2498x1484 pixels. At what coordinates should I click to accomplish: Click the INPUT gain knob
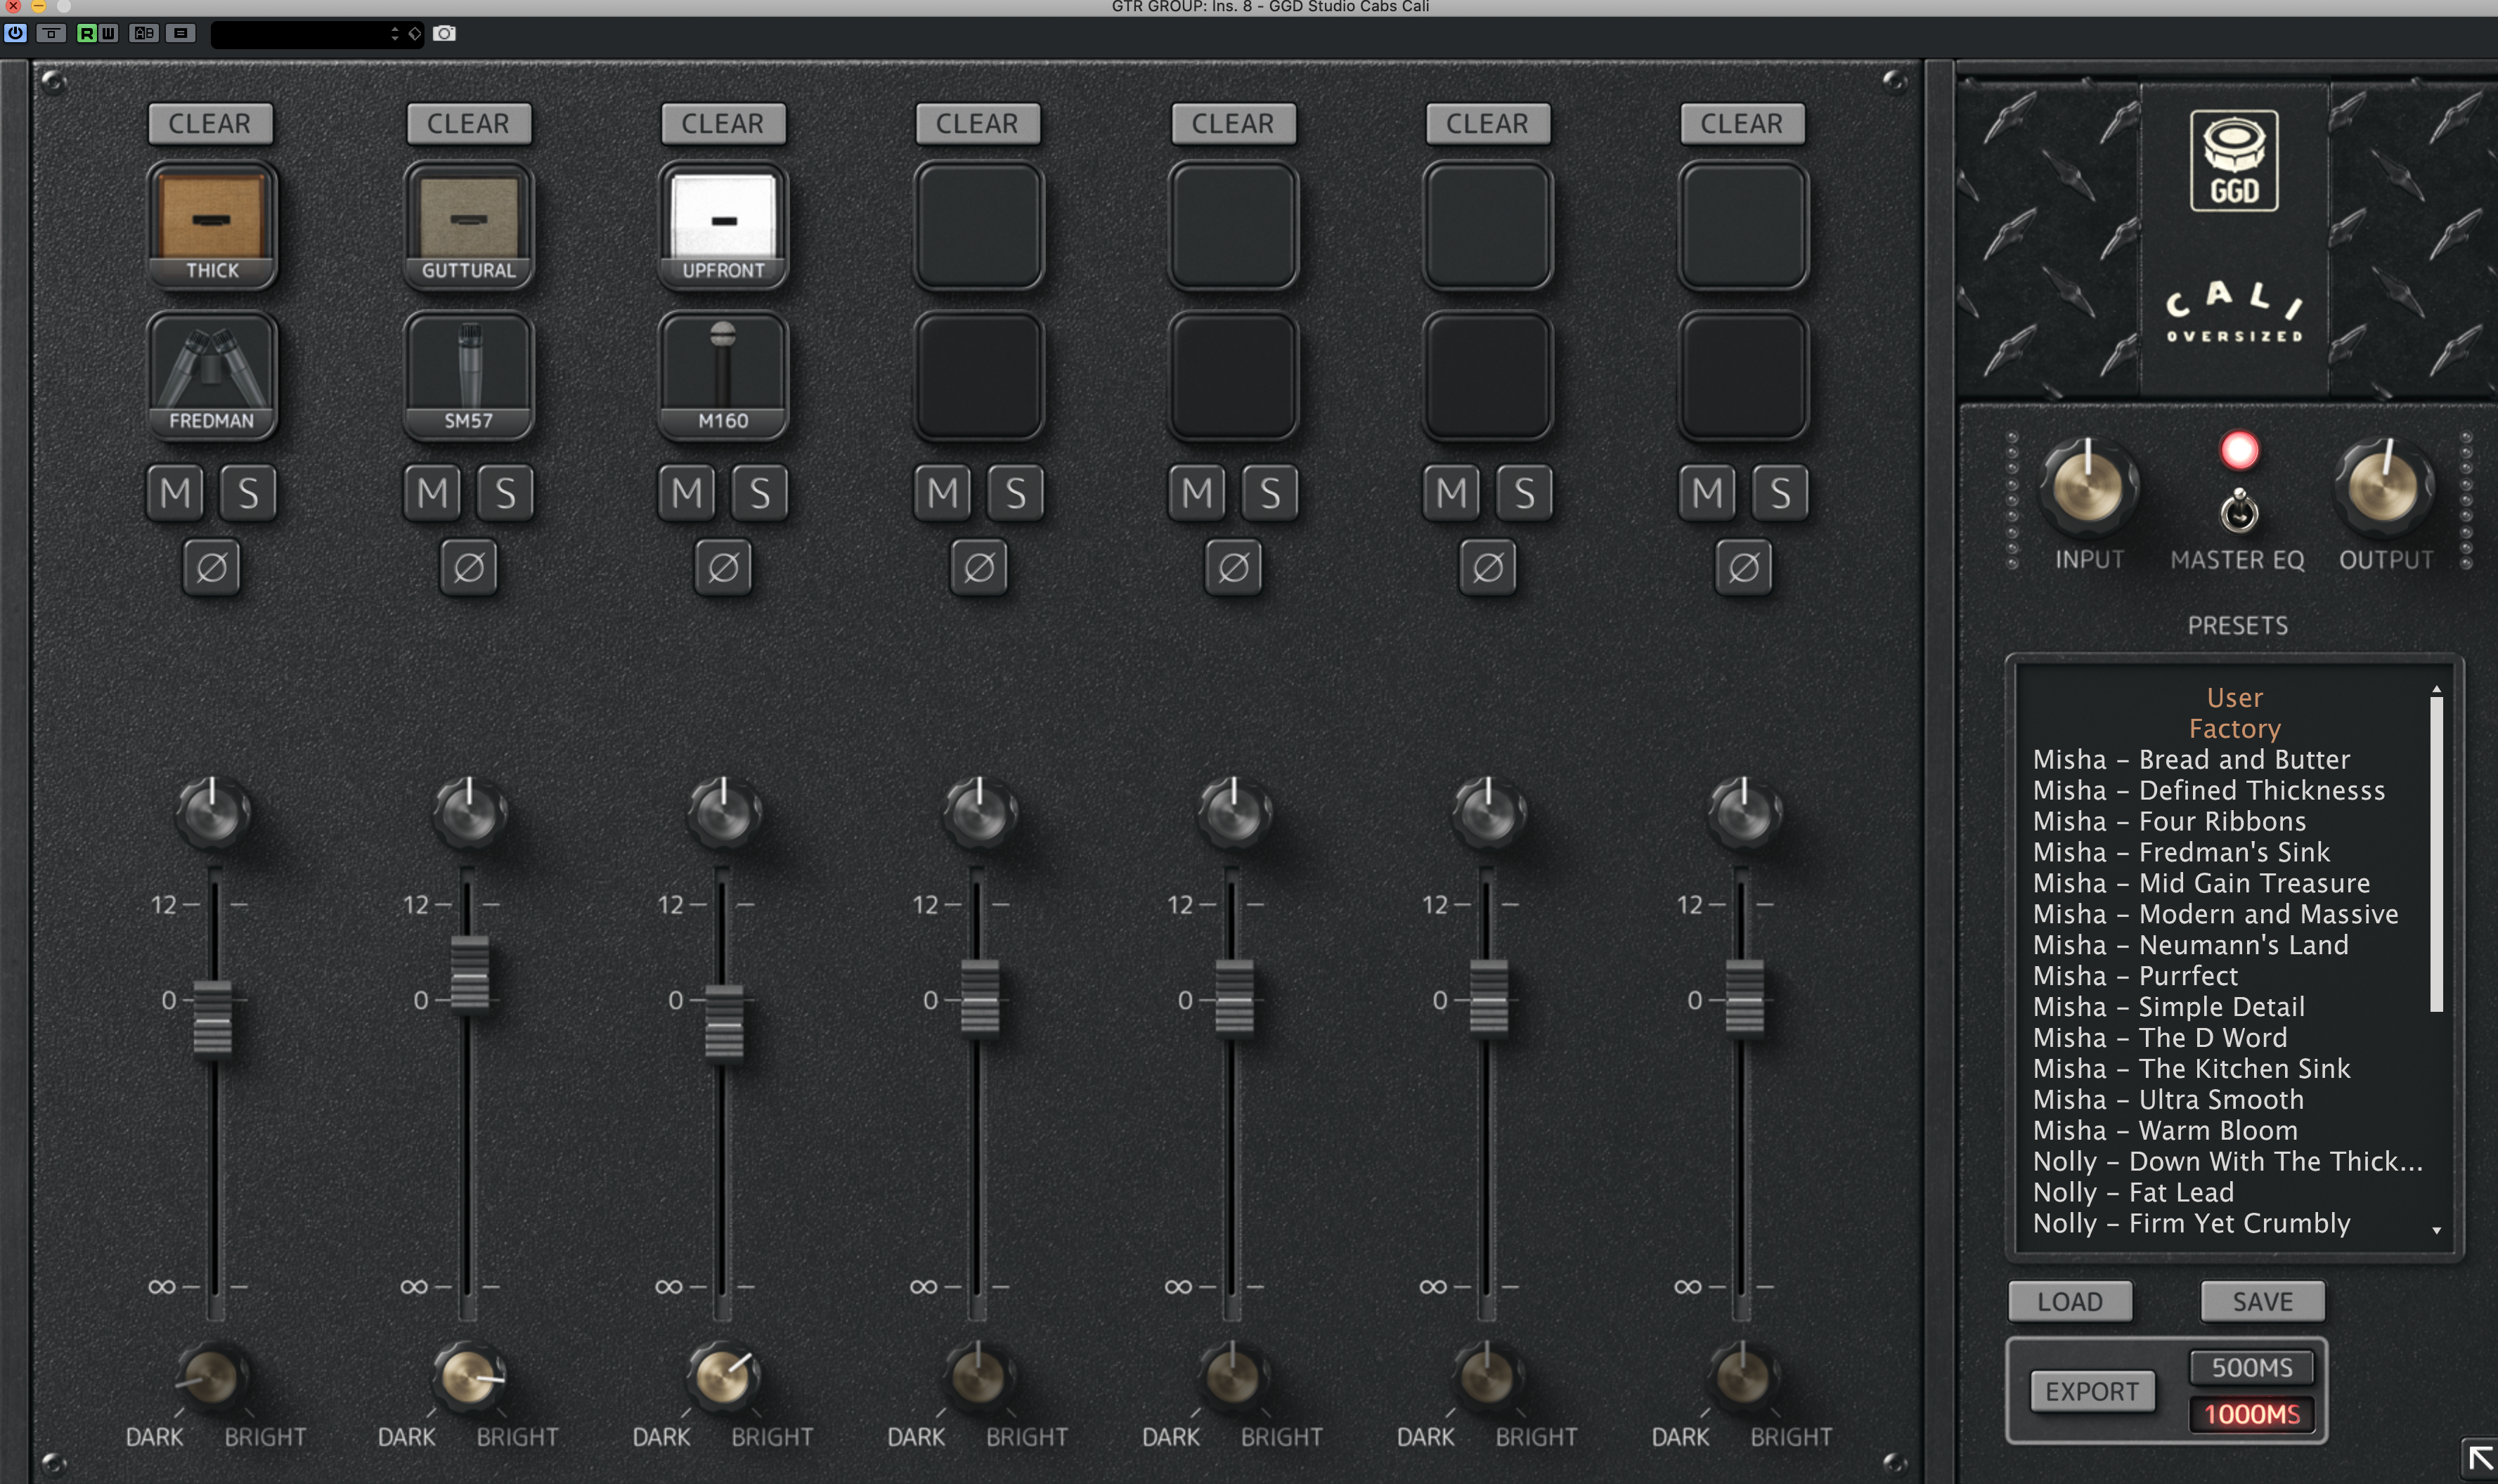pyautogui.click(x=2088, y=487)
